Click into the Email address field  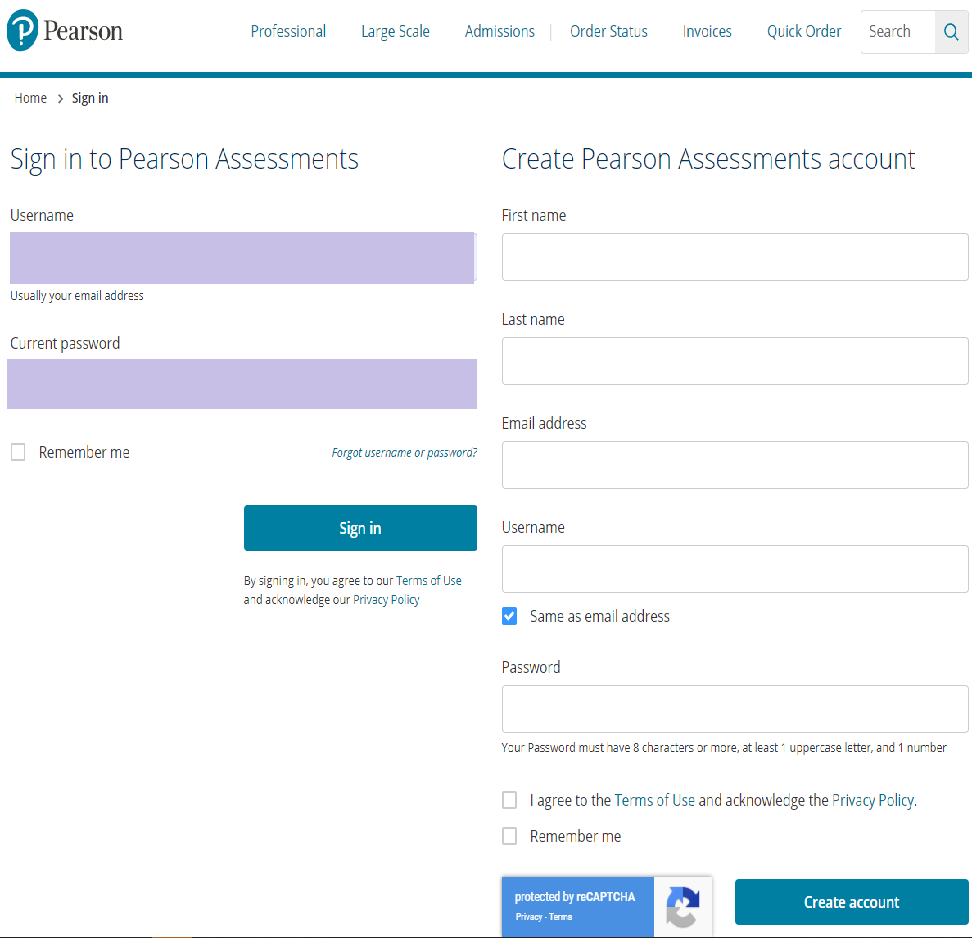pos(735,465)
